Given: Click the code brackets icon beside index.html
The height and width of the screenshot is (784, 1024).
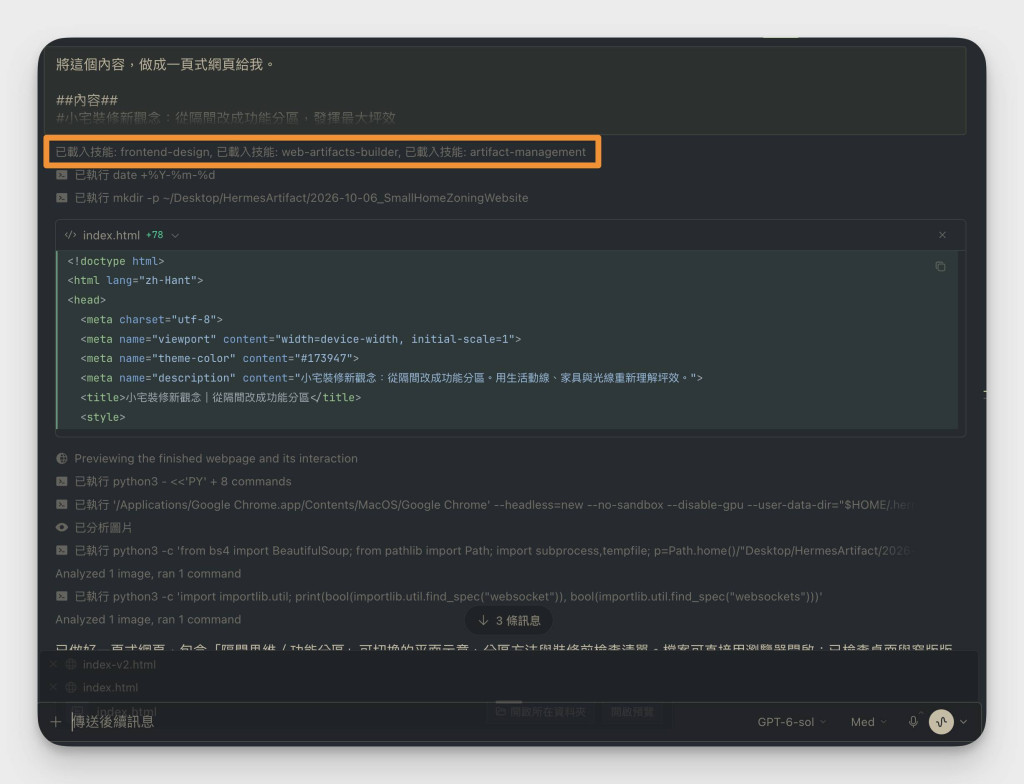Looking at the screenshot, I should 71,235.
